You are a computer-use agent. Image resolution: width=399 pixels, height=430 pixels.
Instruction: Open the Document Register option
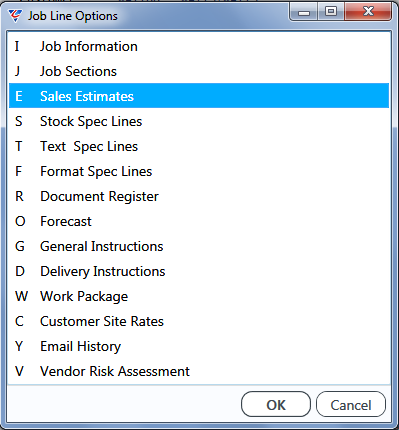(x=199, y=196)
